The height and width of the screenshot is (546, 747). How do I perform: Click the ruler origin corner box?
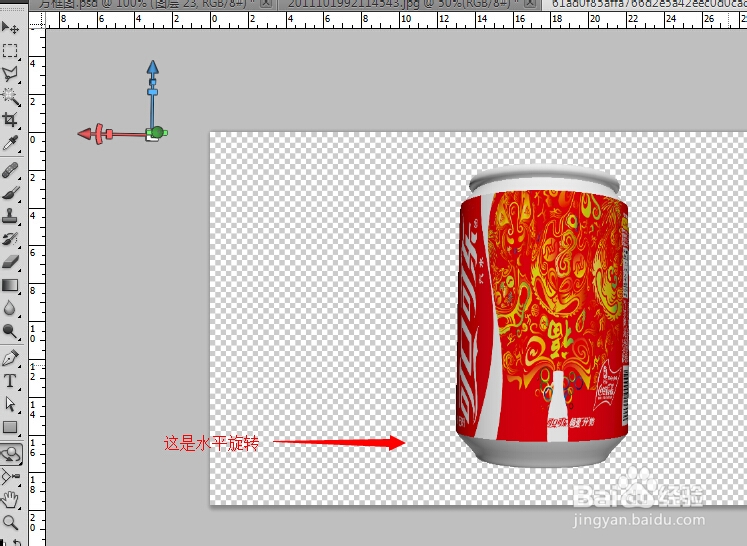coord(37,20)
